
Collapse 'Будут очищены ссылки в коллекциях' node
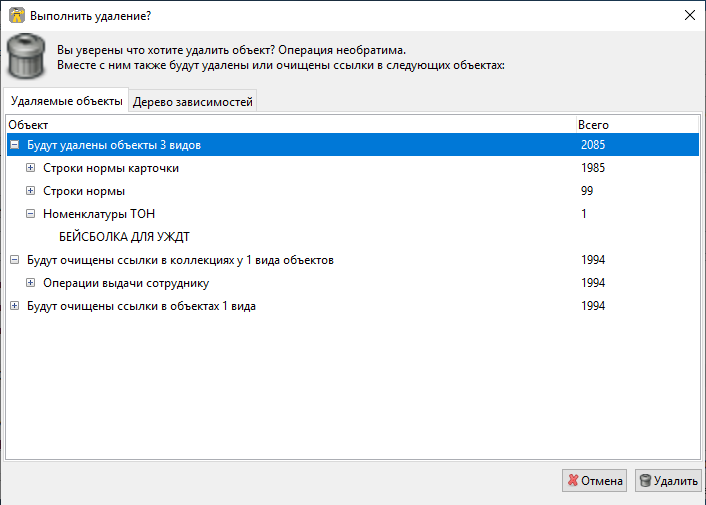coord(14,260)
